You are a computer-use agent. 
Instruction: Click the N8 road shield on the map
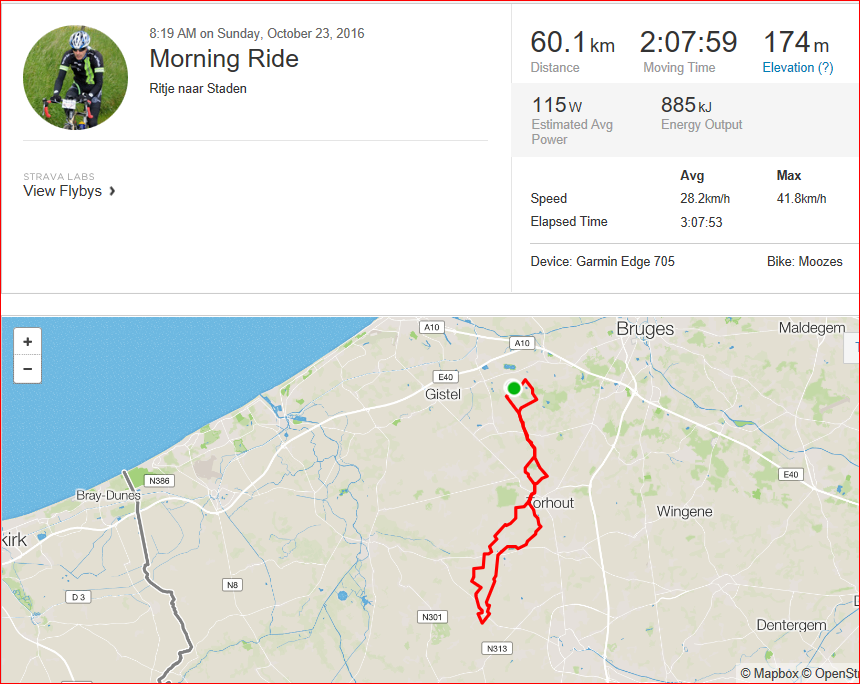pyautogui.click(x=233, y=585)
